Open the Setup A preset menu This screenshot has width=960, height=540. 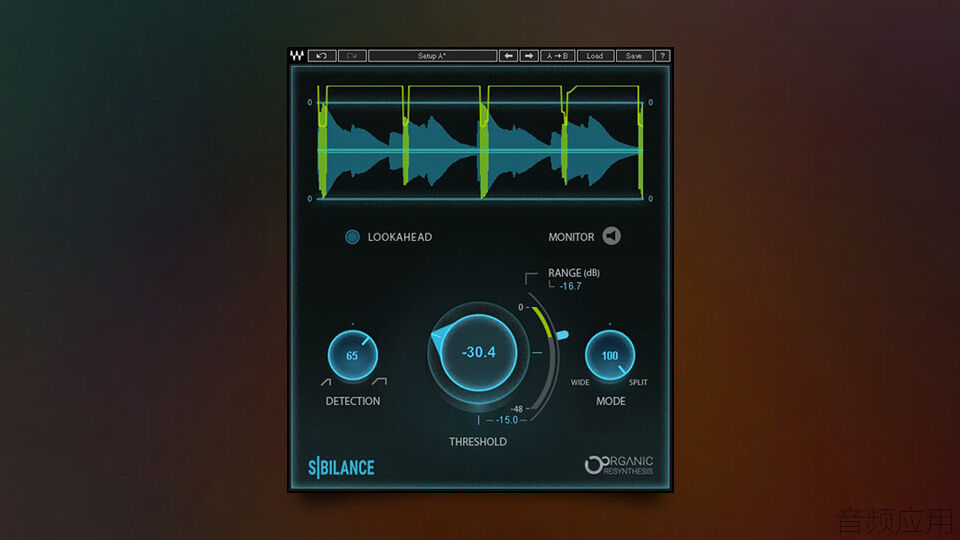coord(432,56)
